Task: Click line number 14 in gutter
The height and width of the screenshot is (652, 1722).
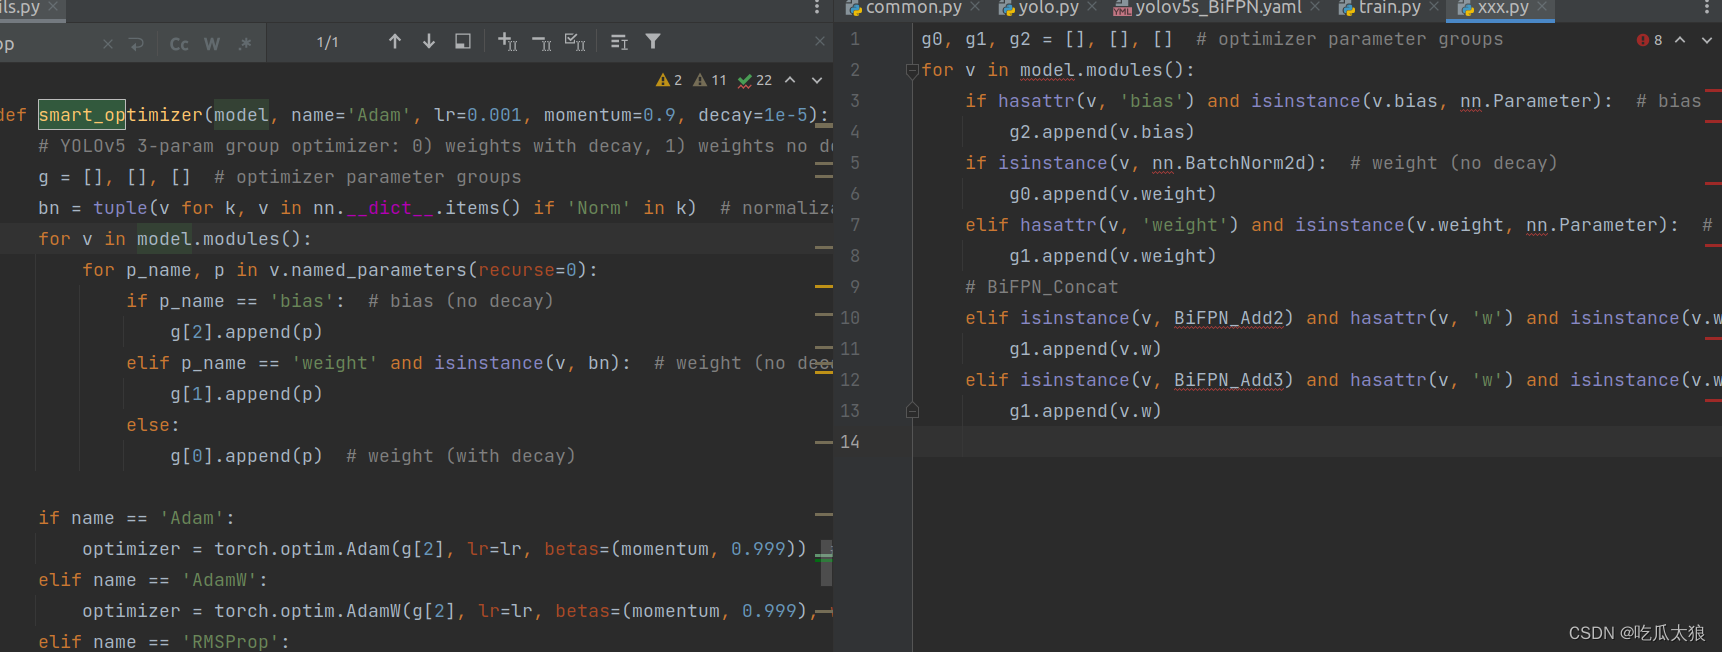Action: 850,442
